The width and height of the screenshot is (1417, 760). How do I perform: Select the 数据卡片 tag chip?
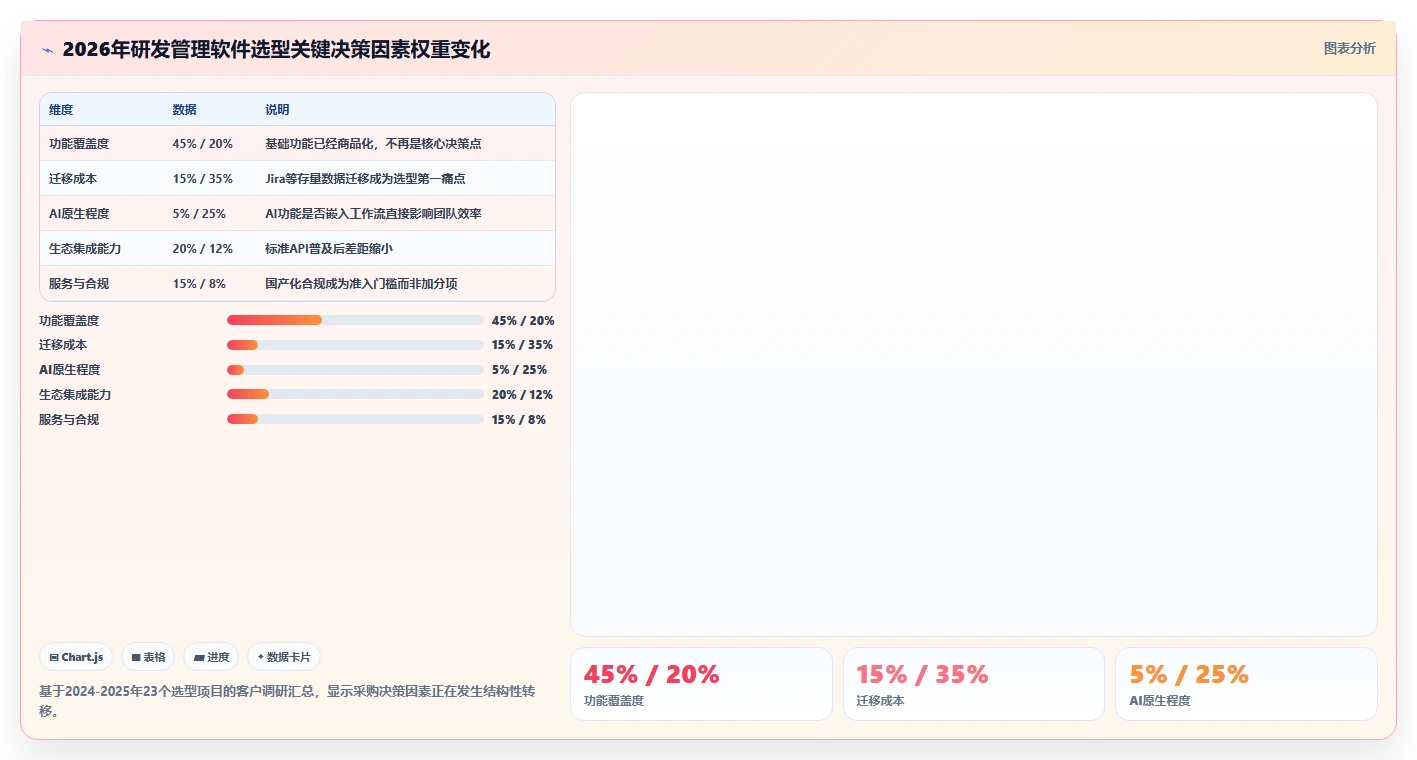pos(284,657)
